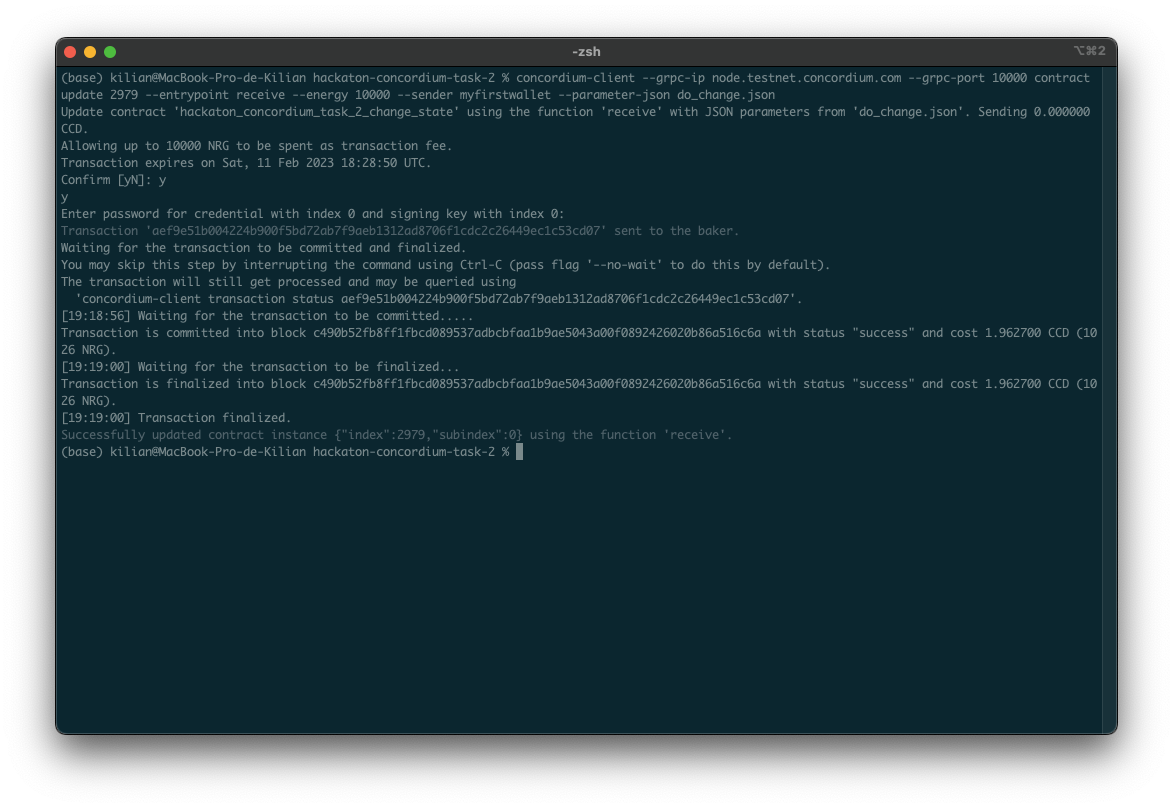The image size is (1173, 808).
Task: Click 'do_change.json' in the command line
Action: click(726, 95)
